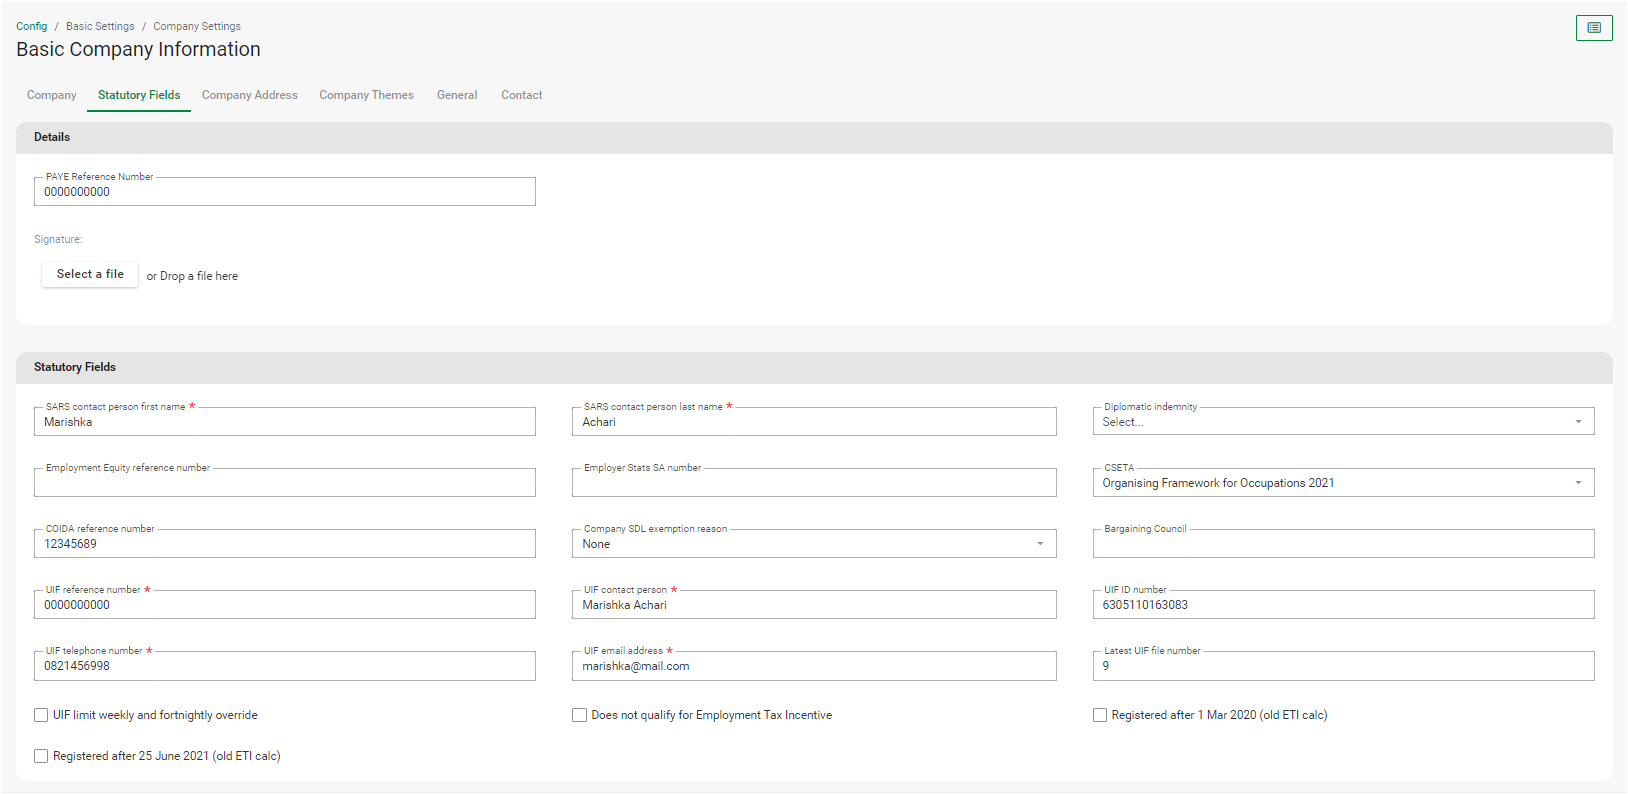Tick Does not qualify for Employment Tax Incentive
The width and height of the screenshot is (1628, 794).
click(579, 715)
